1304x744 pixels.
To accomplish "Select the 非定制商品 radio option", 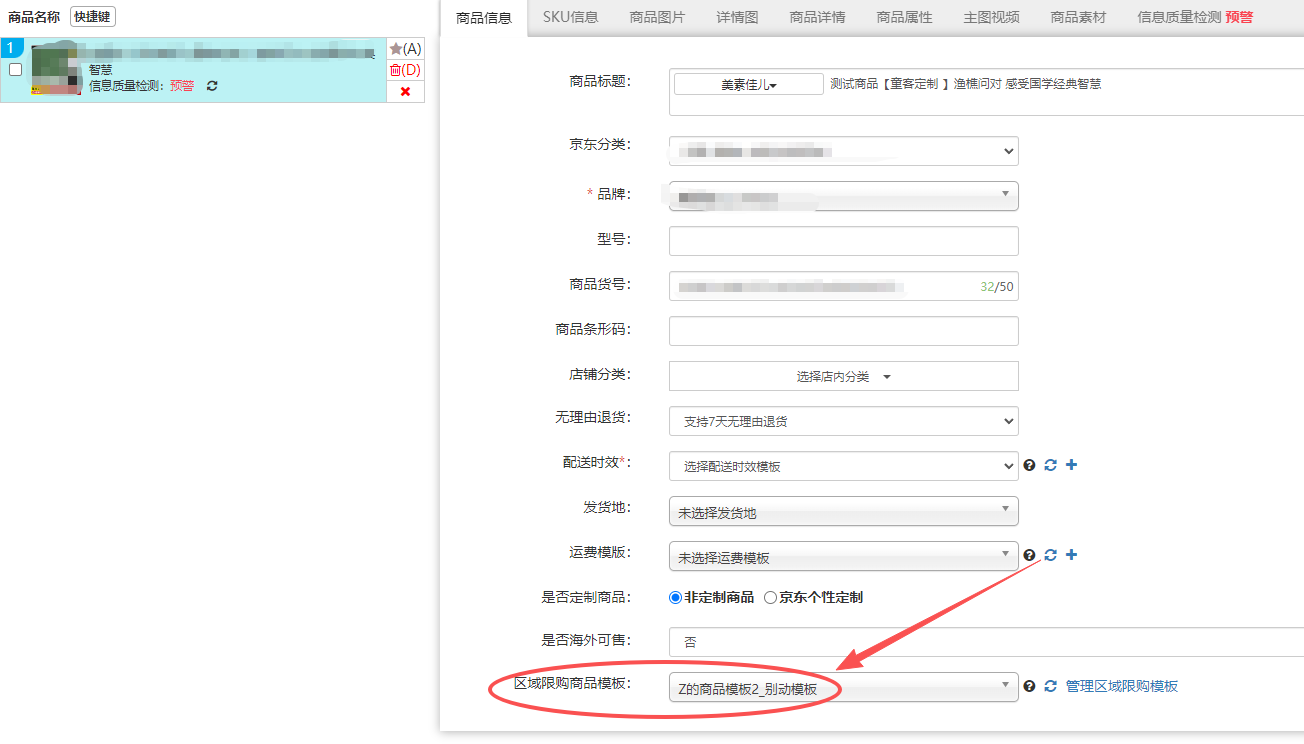I will coord(675,597).
